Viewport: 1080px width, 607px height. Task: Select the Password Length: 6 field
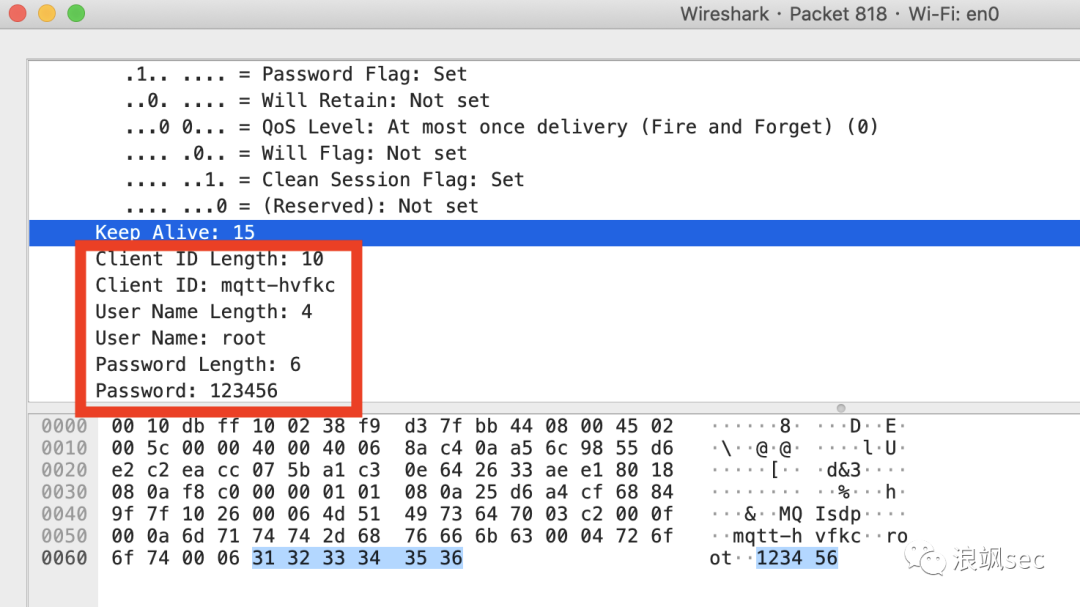pyautogui.click(x=198, y=364)
